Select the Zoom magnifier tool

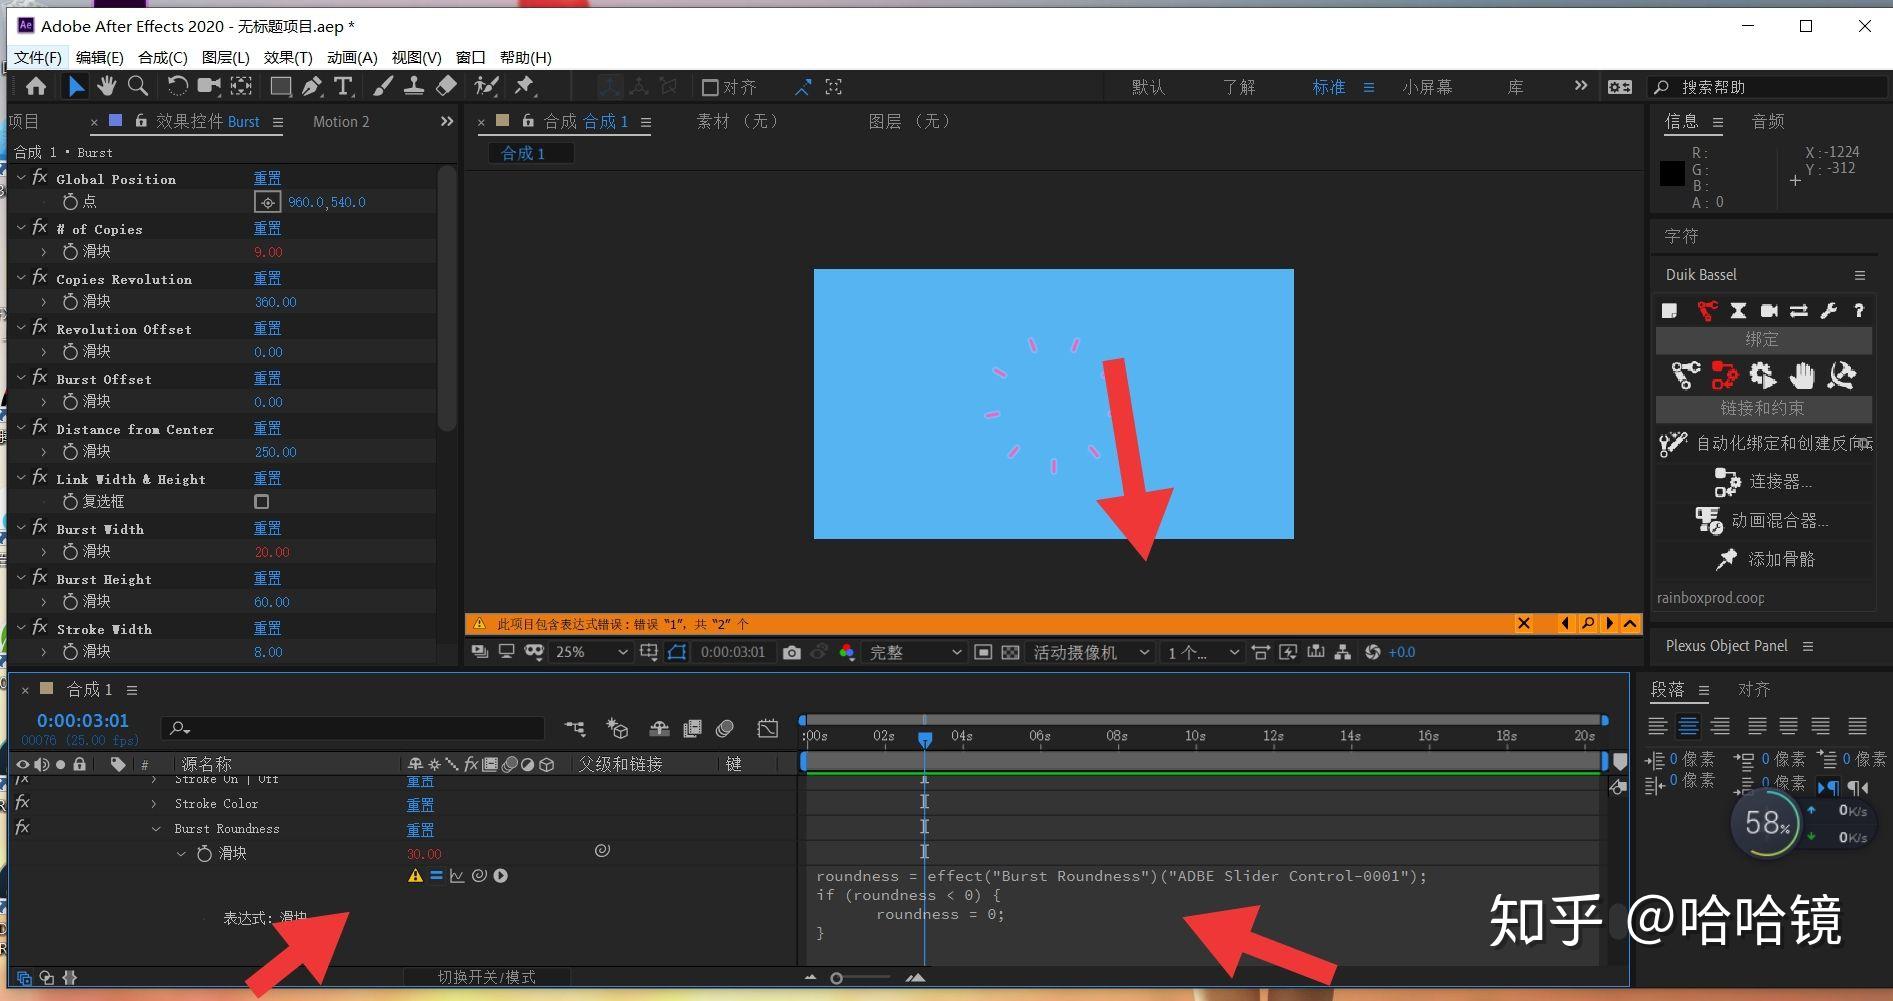[138, 87]
